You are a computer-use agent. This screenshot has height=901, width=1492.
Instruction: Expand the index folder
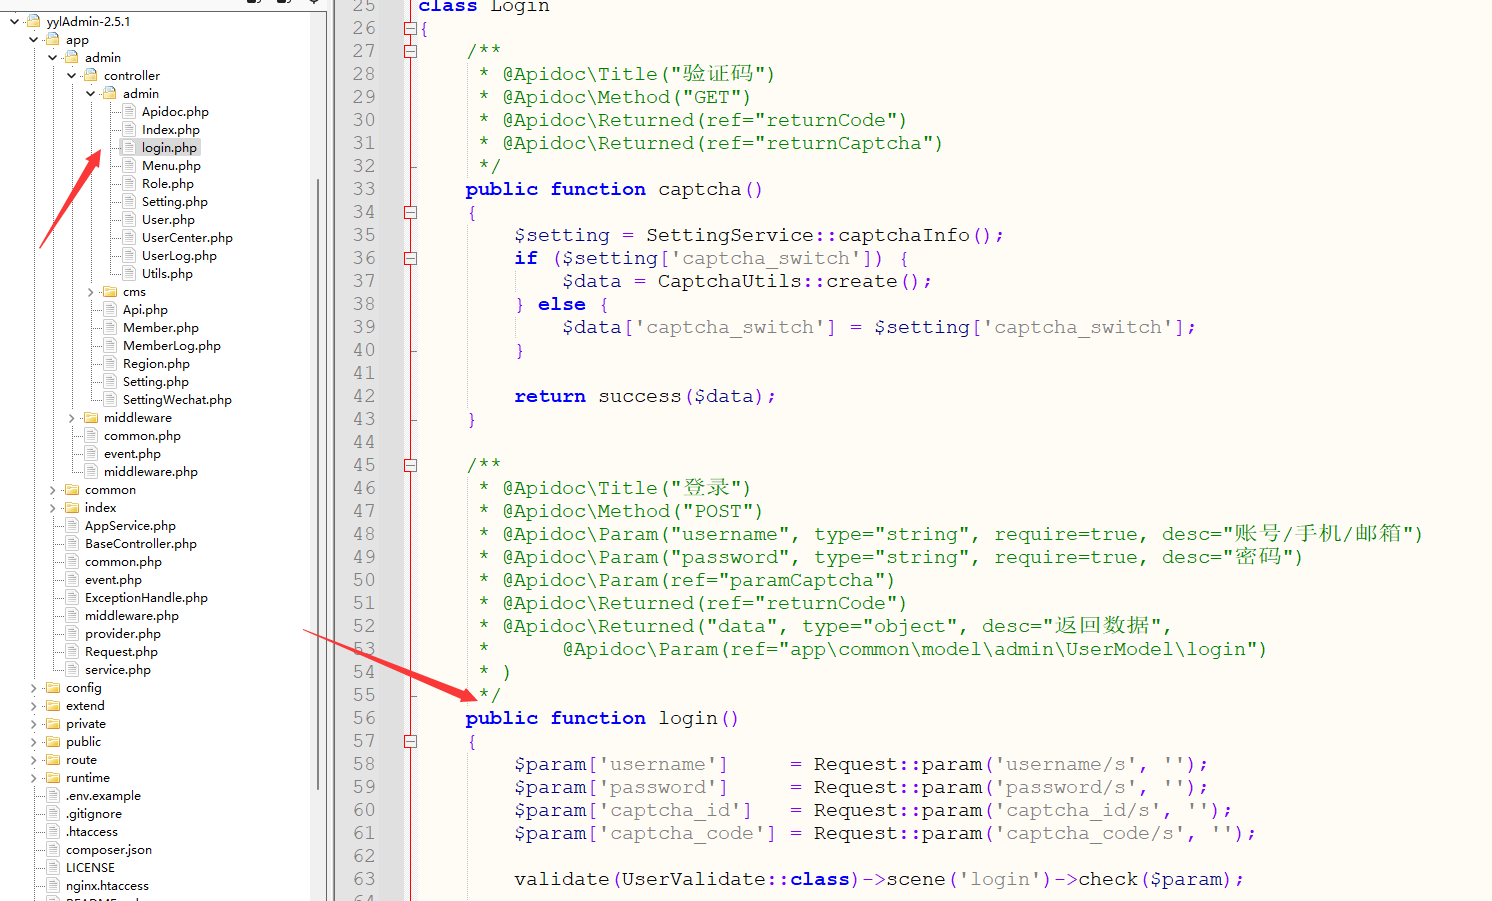(x=52, y=507)
